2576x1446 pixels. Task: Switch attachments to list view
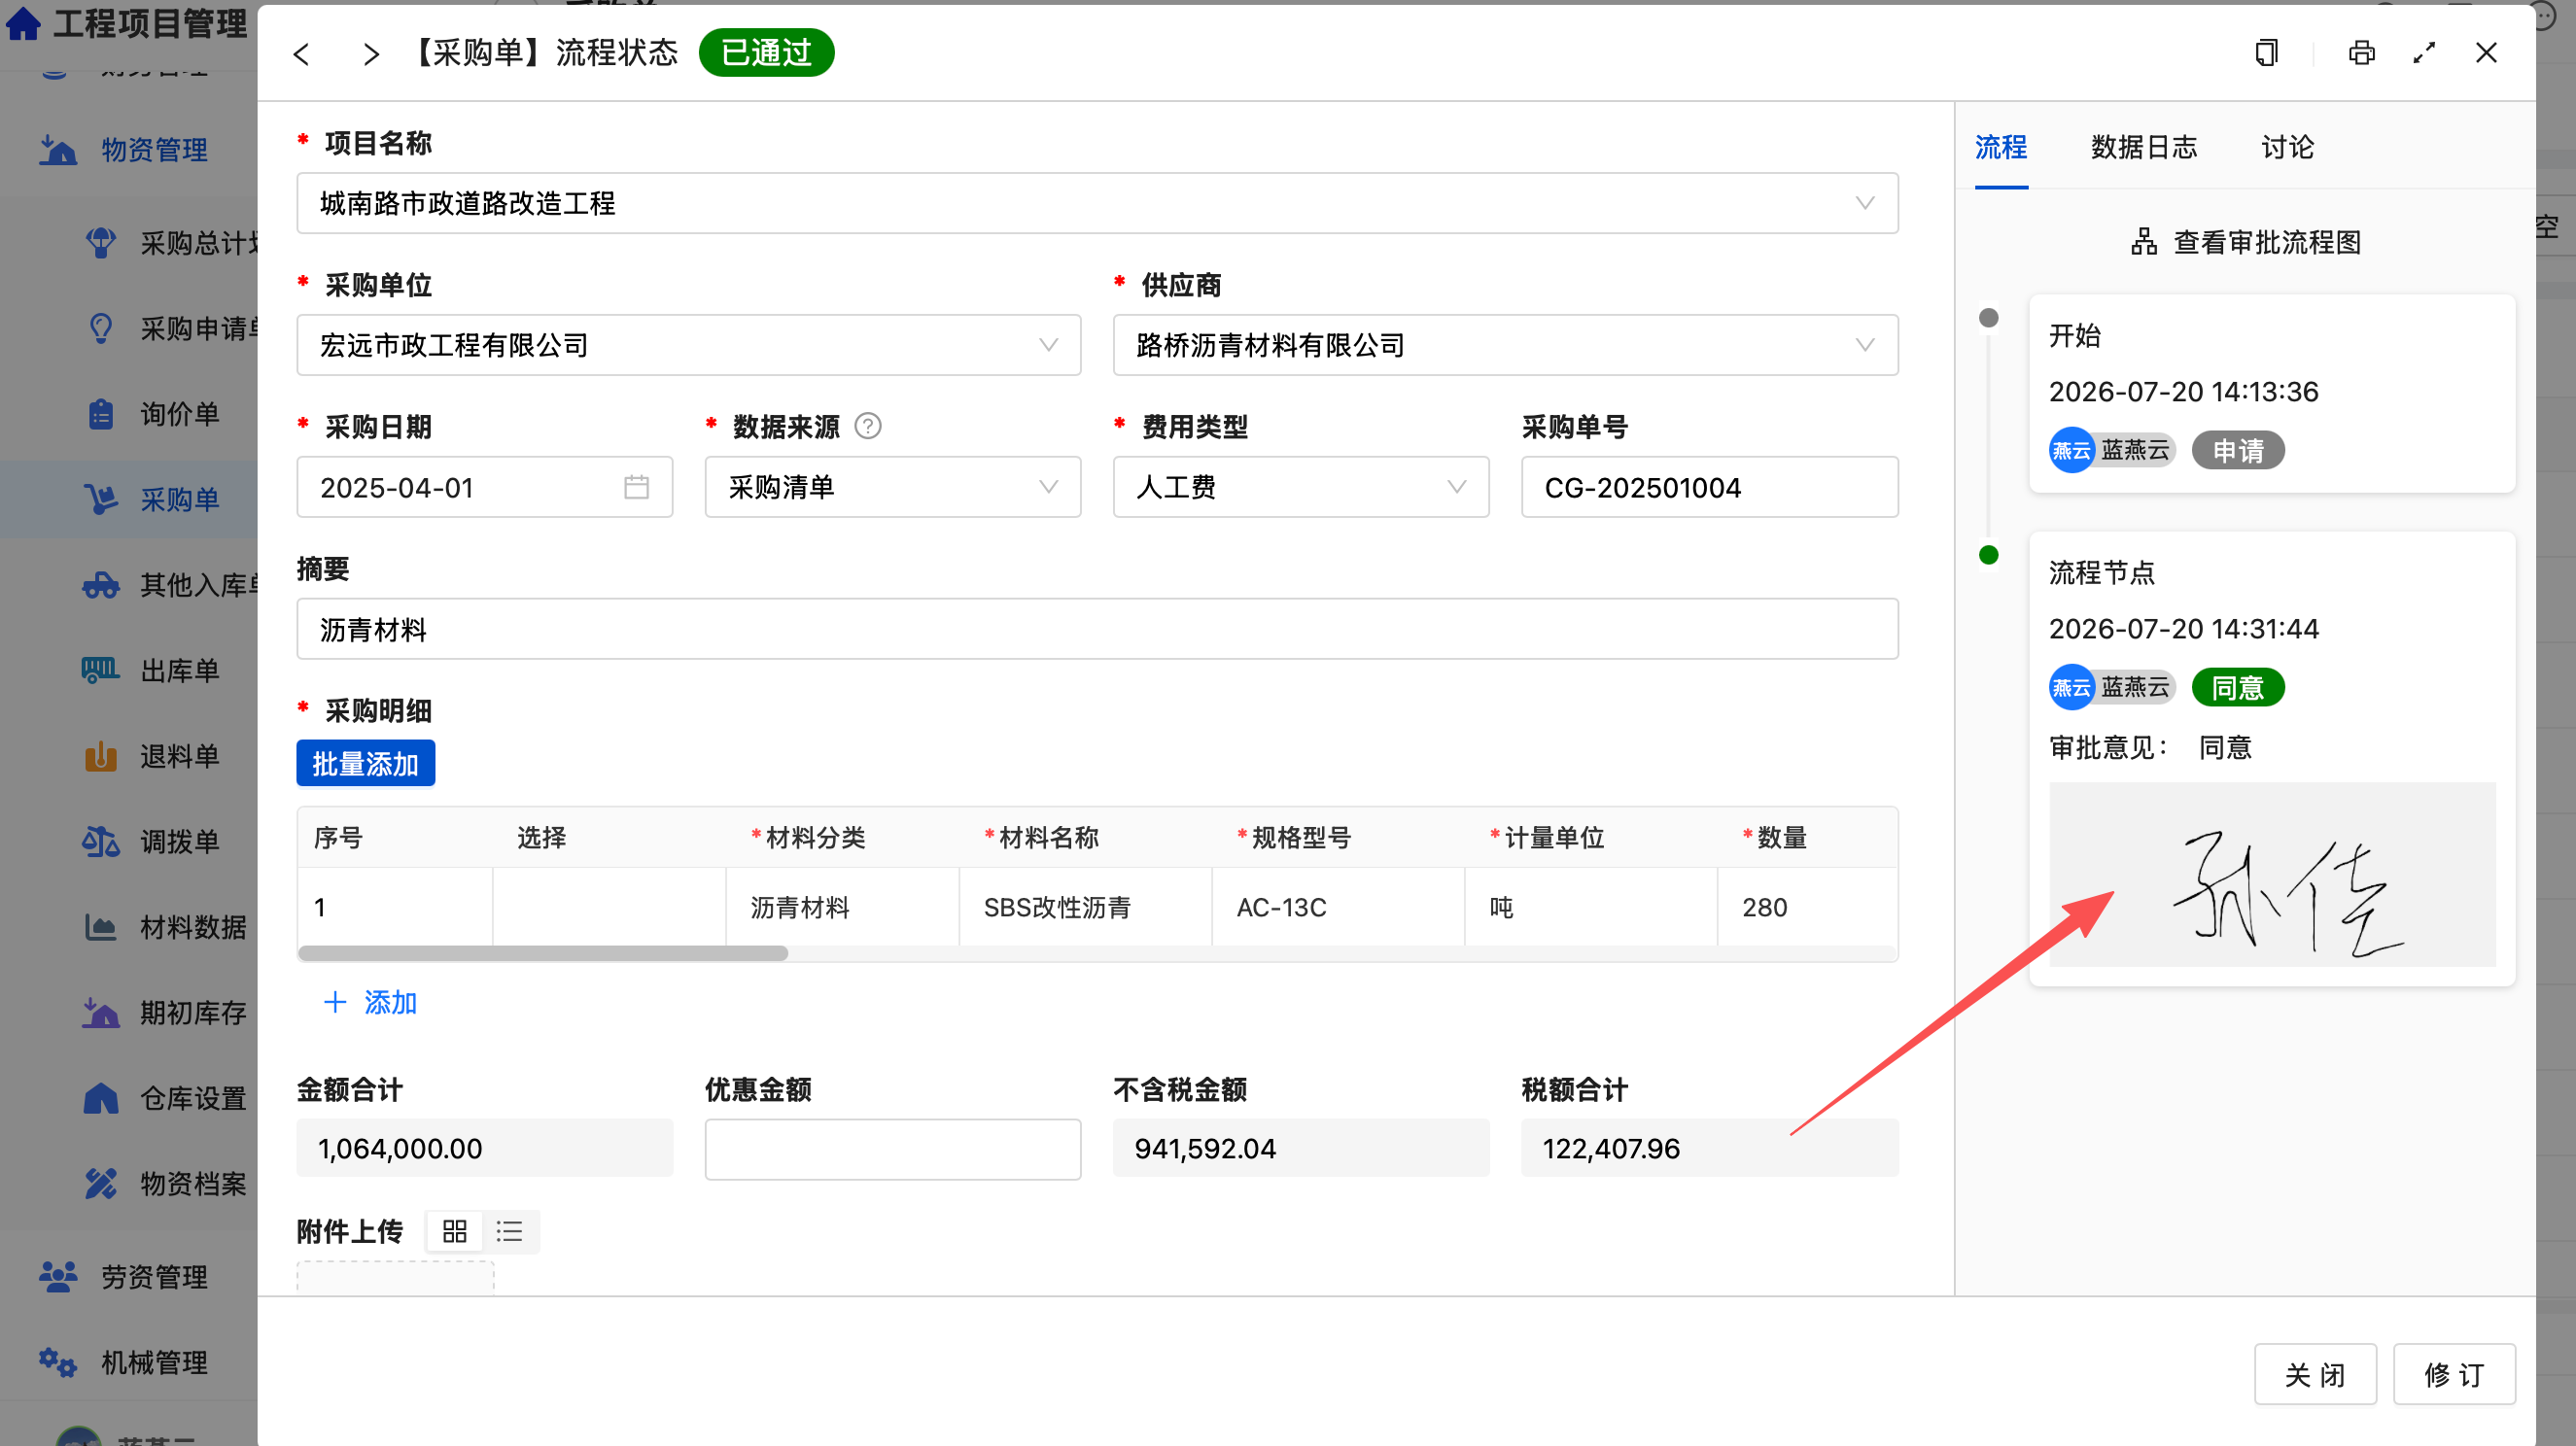click(510, 1231)
